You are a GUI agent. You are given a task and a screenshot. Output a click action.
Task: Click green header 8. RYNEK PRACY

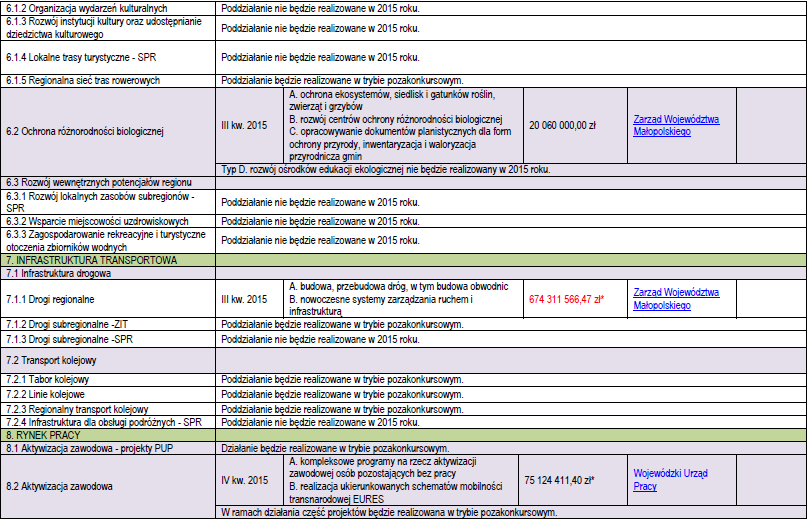(x=43, y=435)
